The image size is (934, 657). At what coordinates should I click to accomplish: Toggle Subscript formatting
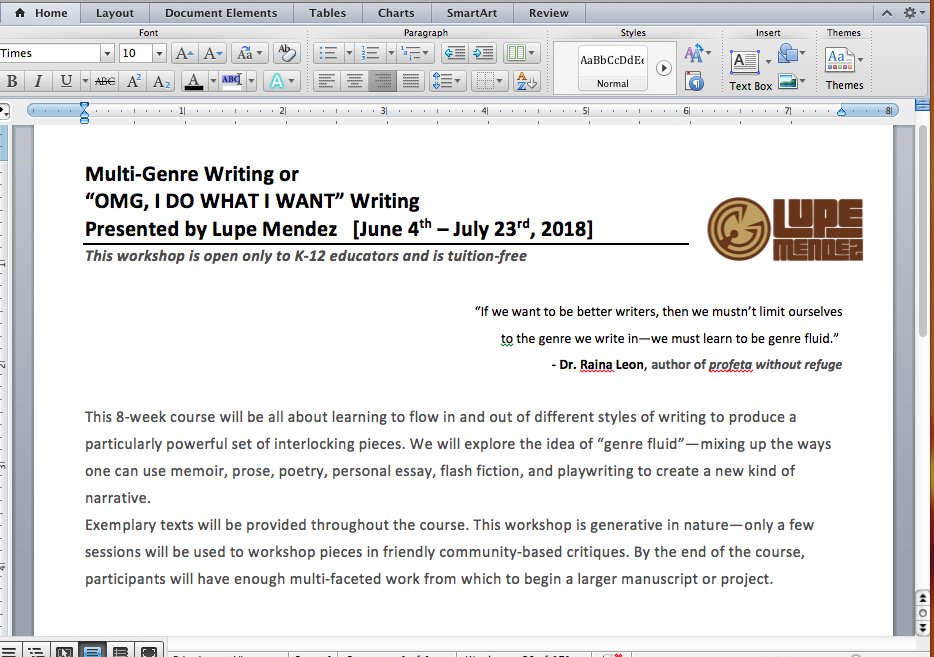161,81
